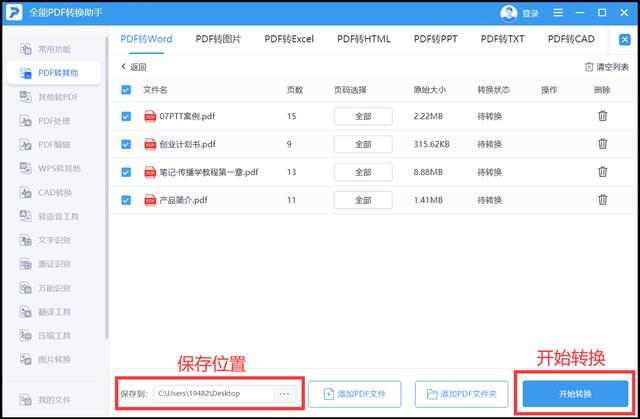Open page selection 全部 for 07PTT案例.pdf

363,116
